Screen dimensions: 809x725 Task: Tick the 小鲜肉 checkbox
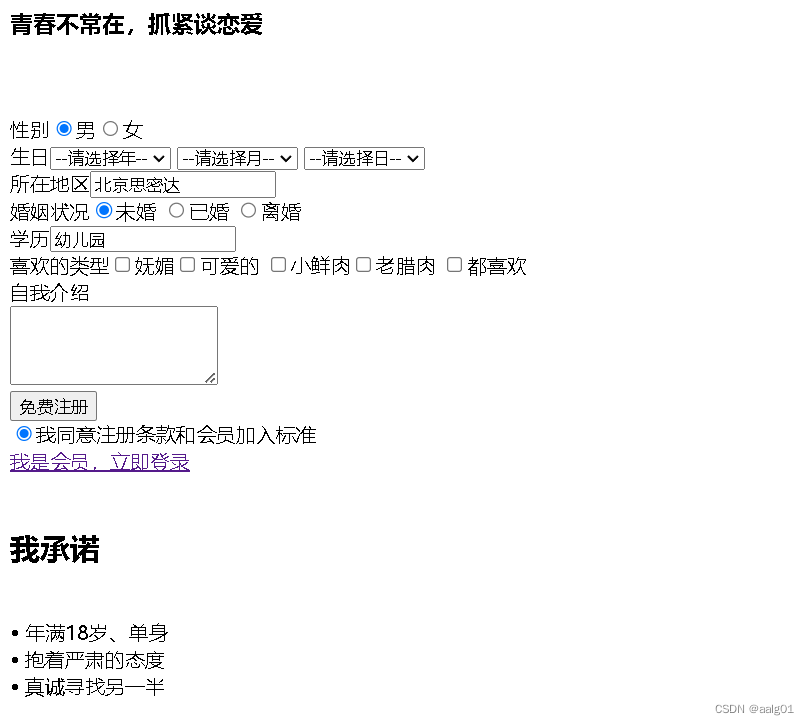coord(279,265)
